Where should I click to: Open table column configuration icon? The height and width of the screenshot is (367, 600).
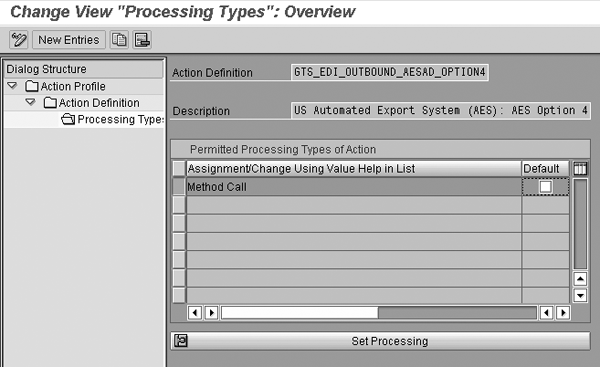coord(580,169)
